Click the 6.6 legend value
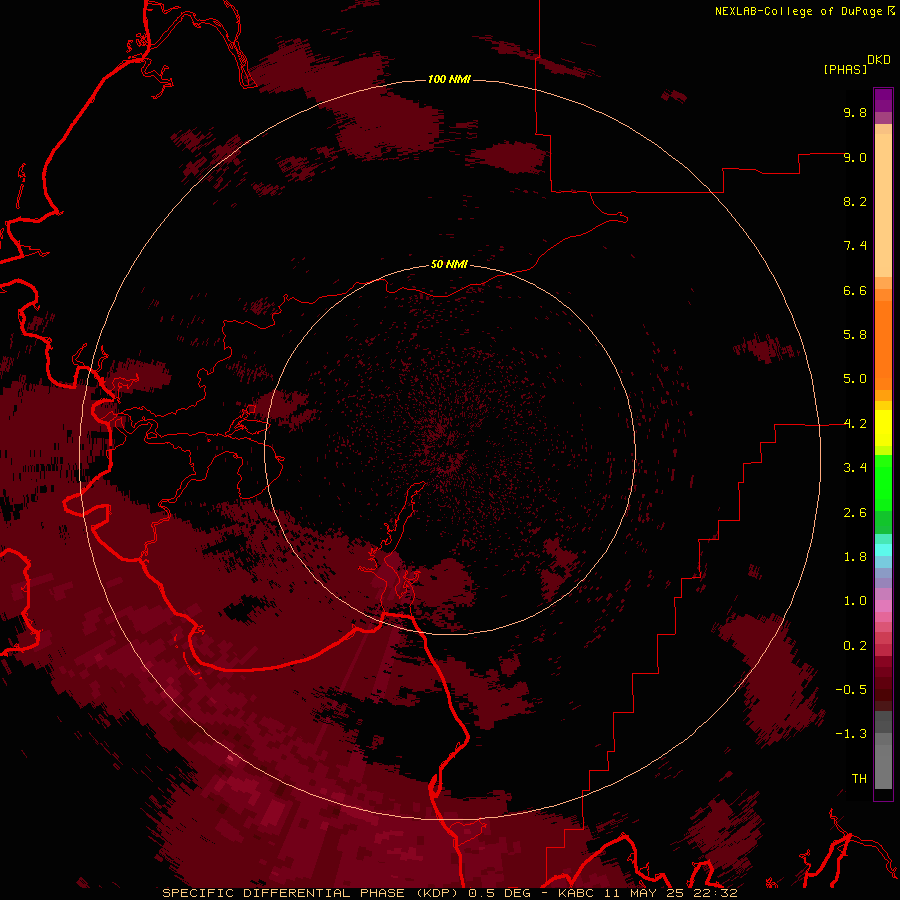The image size is (900, 900). click(x=855, y=290)
